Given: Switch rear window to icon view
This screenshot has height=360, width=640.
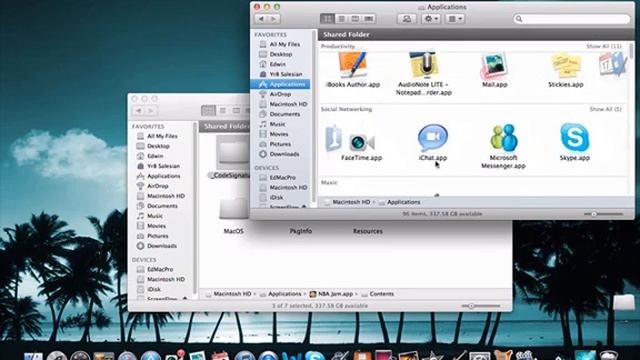Looking at the screenshot, I should 209,111.
